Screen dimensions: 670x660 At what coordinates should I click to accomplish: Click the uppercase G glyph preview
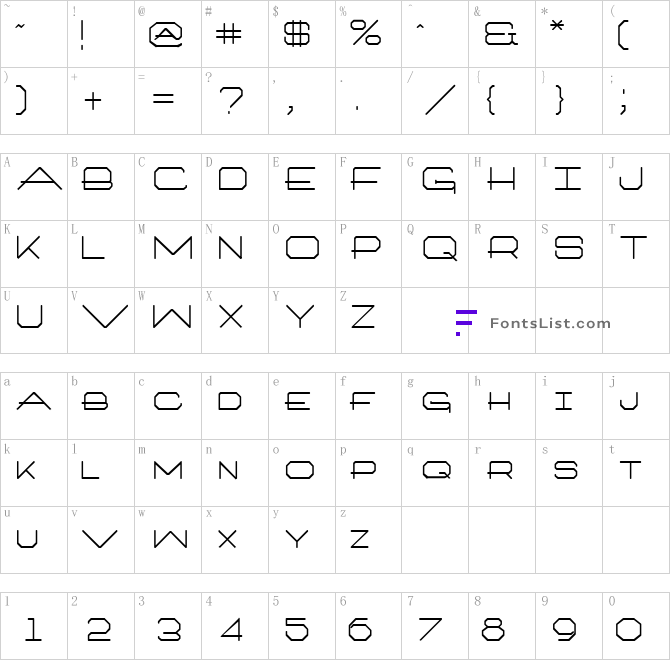439,180
